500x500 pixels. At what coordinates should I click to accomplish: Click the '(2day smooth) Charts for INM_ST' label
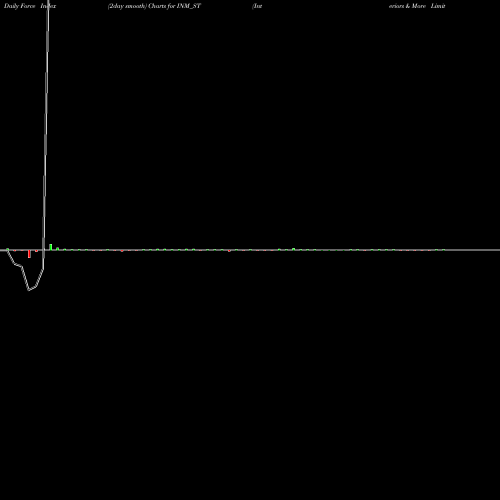(x=154, y=6)
